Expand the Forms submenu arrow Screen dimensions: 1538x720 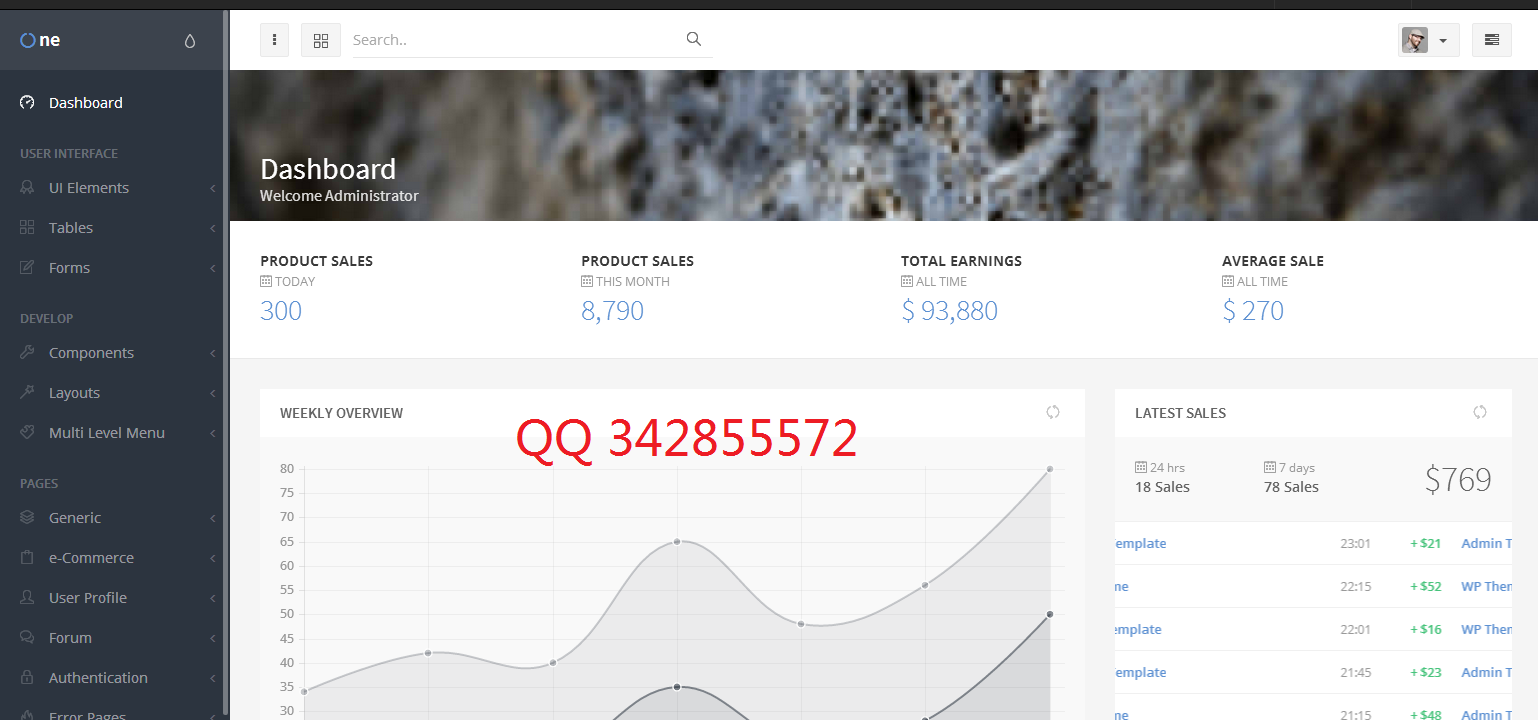213,268
